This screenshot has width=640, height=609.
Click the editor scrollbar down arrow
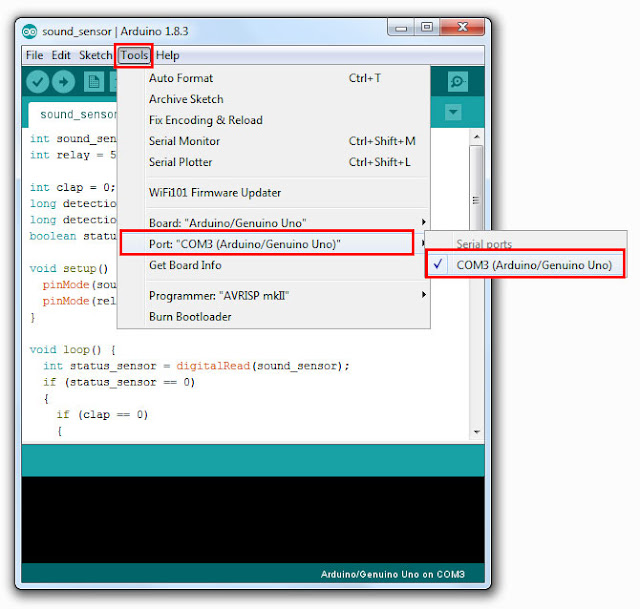[x=476, y=432]
